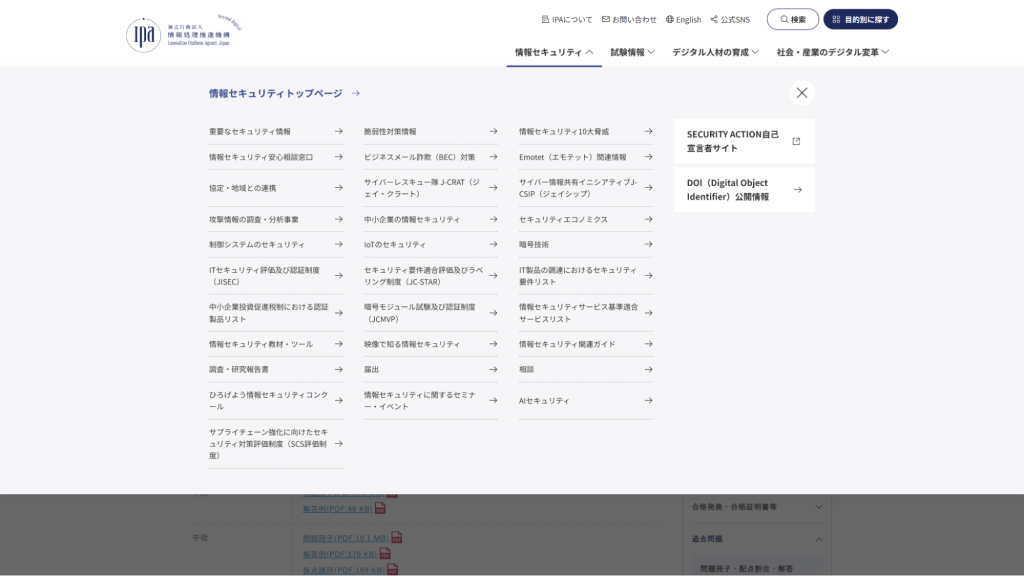This screenshot has height=576, width=1024.
Task: Expand 社会・産業のデジタル変革 menu
Action: 833,52
